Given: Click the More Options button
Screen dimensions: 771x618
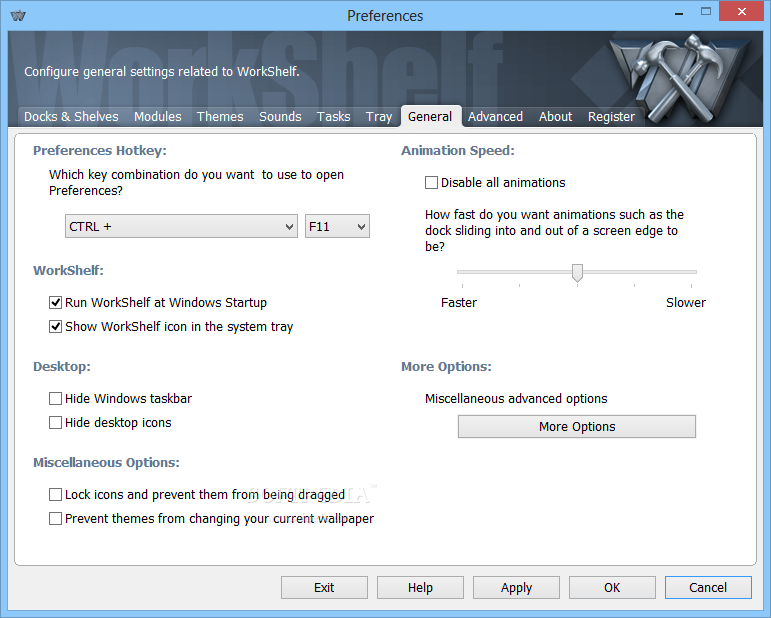Looking at the screenshot, I should [577, 426].
